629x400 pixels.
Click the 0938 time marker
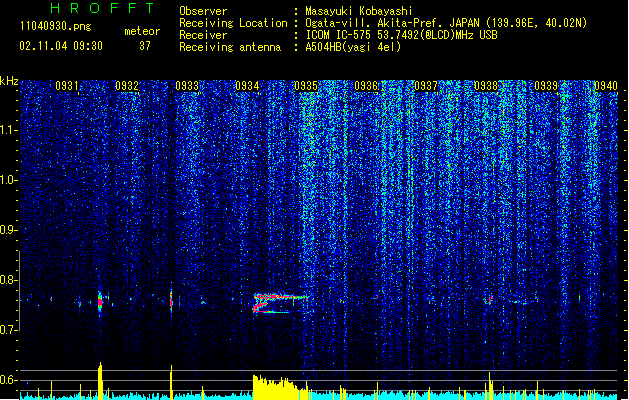486,86
